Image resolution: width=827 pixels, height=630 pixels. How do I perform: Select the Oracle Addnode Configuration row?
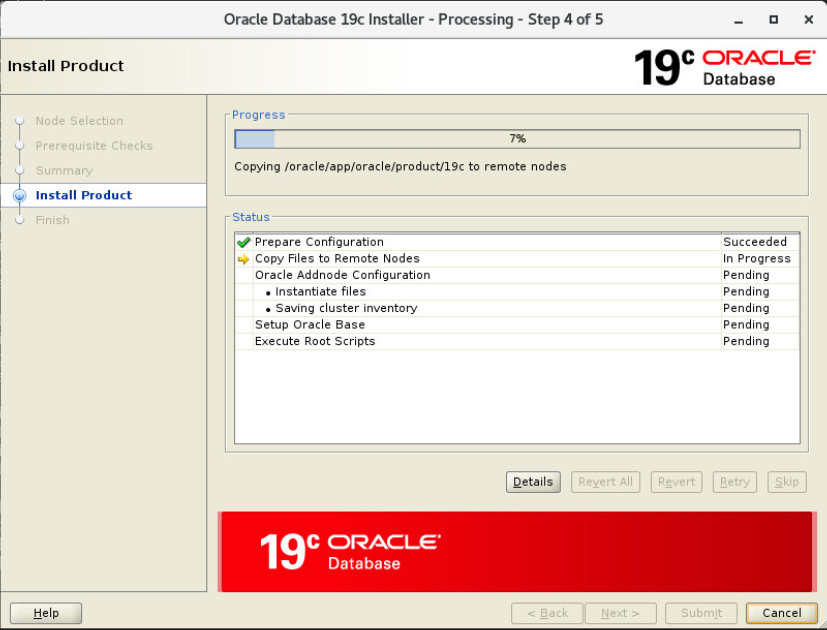click(517, 275)
